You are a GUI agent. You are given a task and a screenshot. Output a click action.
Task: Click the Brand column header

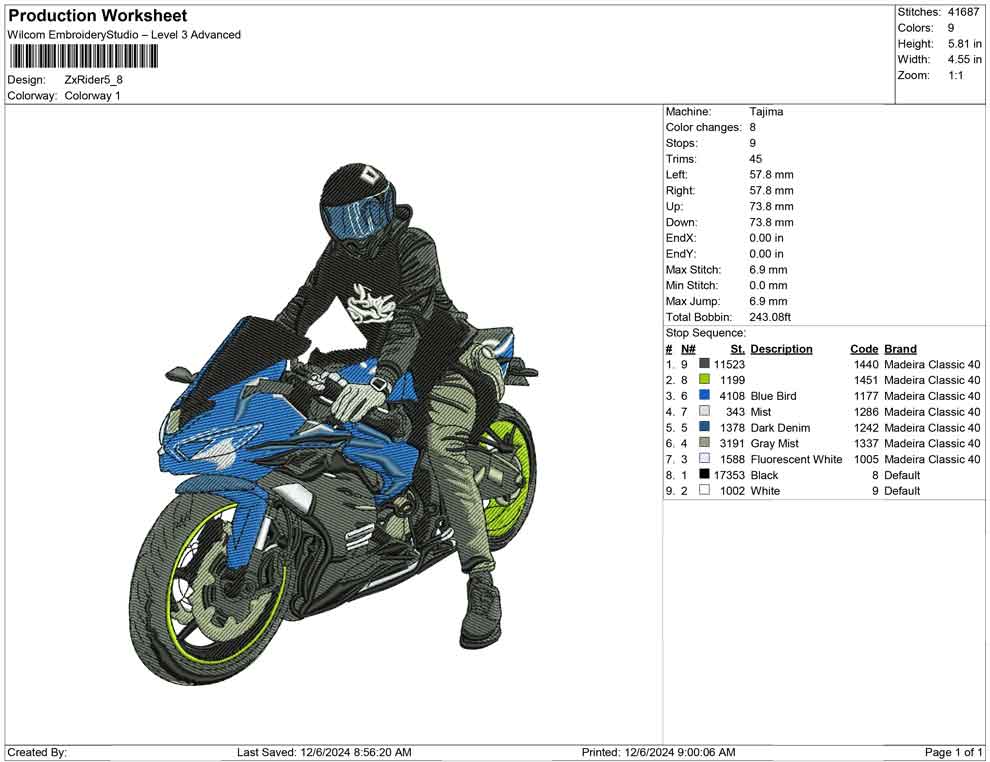click(900, 349)
